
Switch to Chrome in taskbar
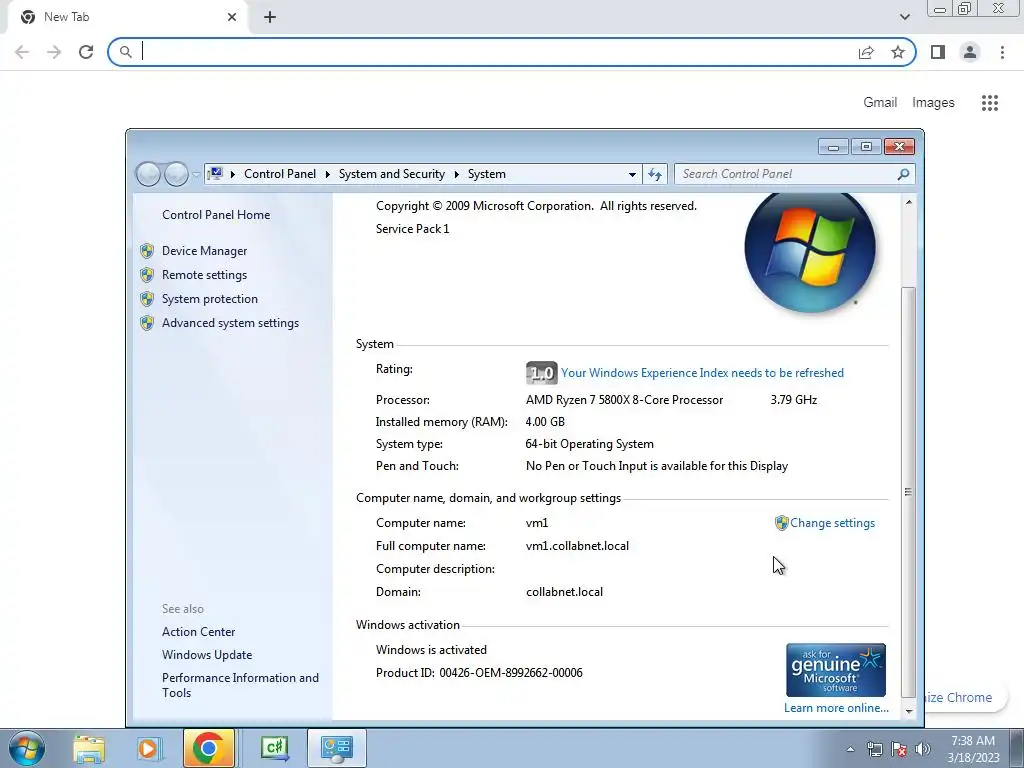tap(209, 748)
